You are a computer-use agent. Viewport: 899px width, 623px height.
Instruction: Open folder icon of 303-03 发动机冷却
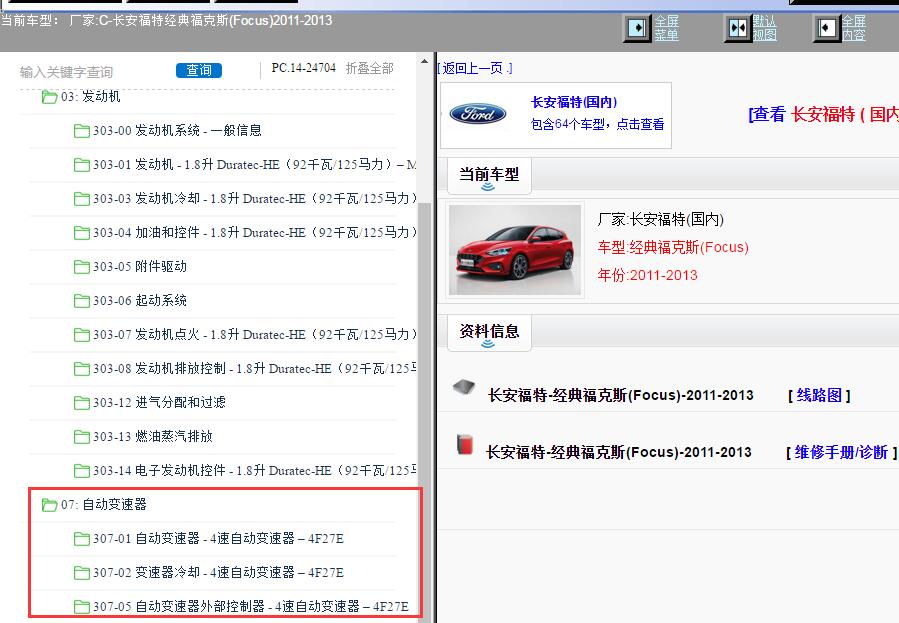tap(81, 199)
